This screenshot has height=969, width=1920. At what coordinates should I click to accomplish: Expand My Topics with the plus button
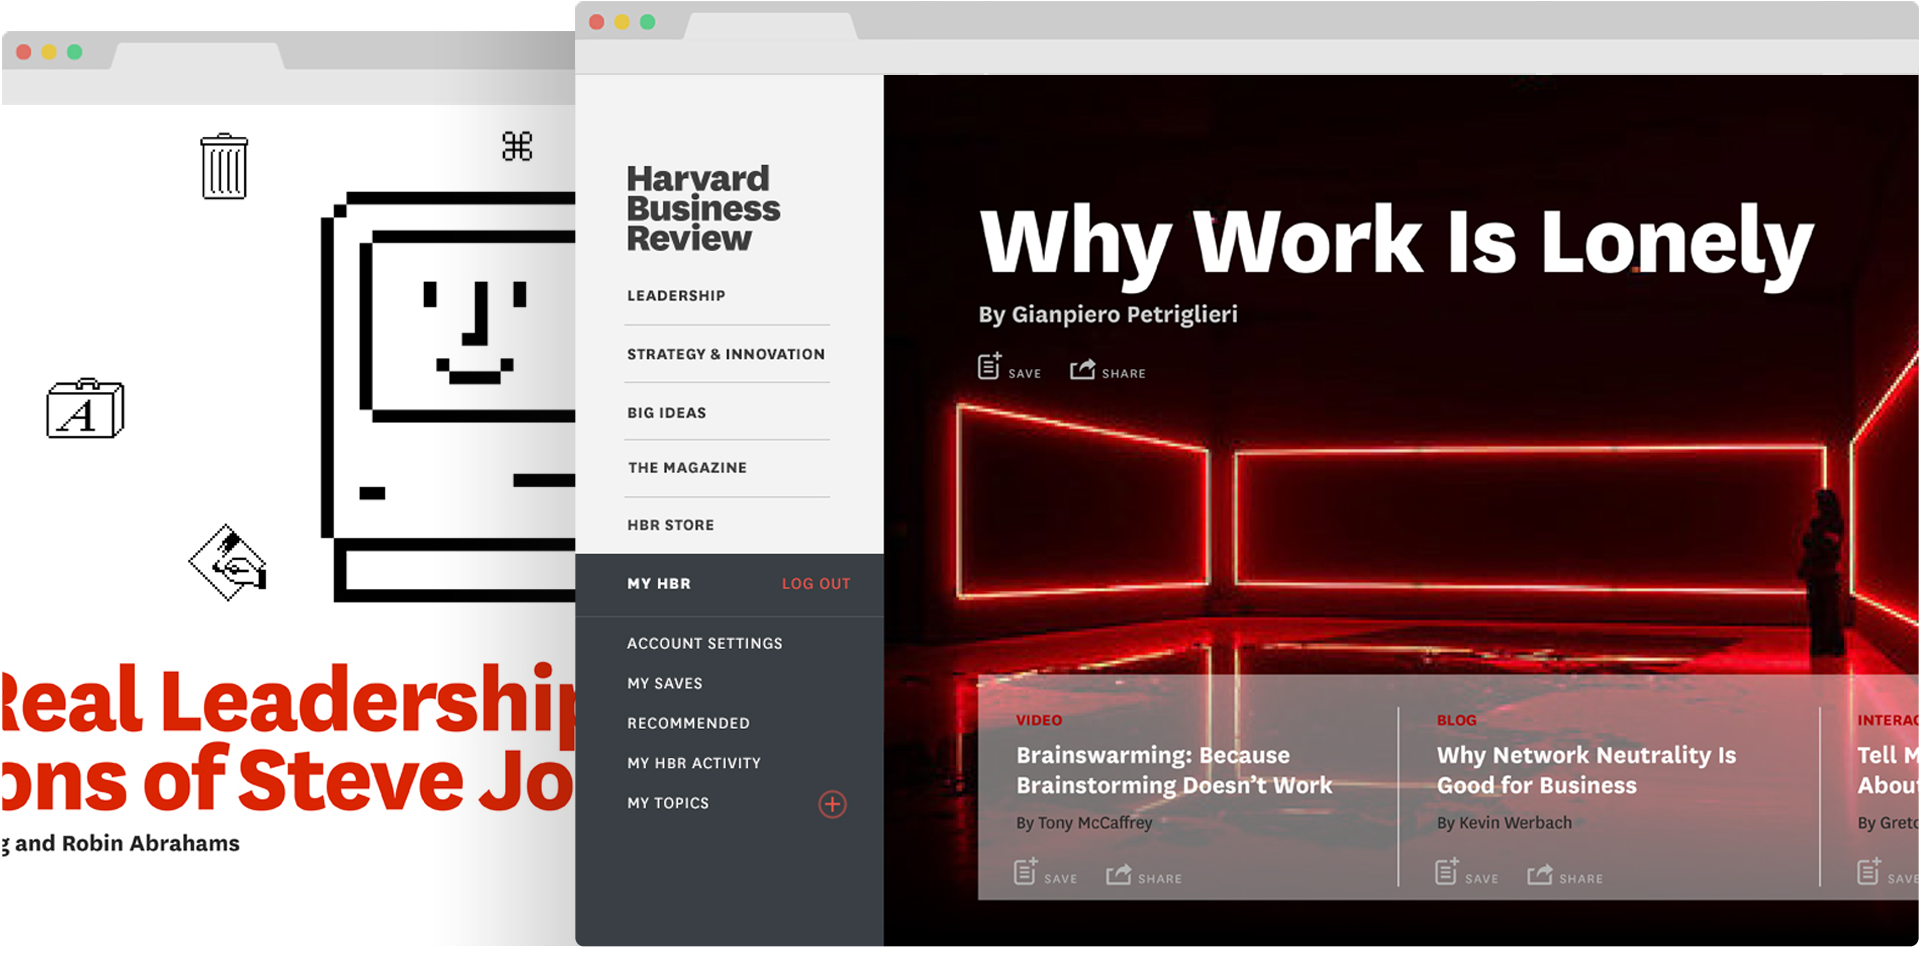tap(832, 804)
